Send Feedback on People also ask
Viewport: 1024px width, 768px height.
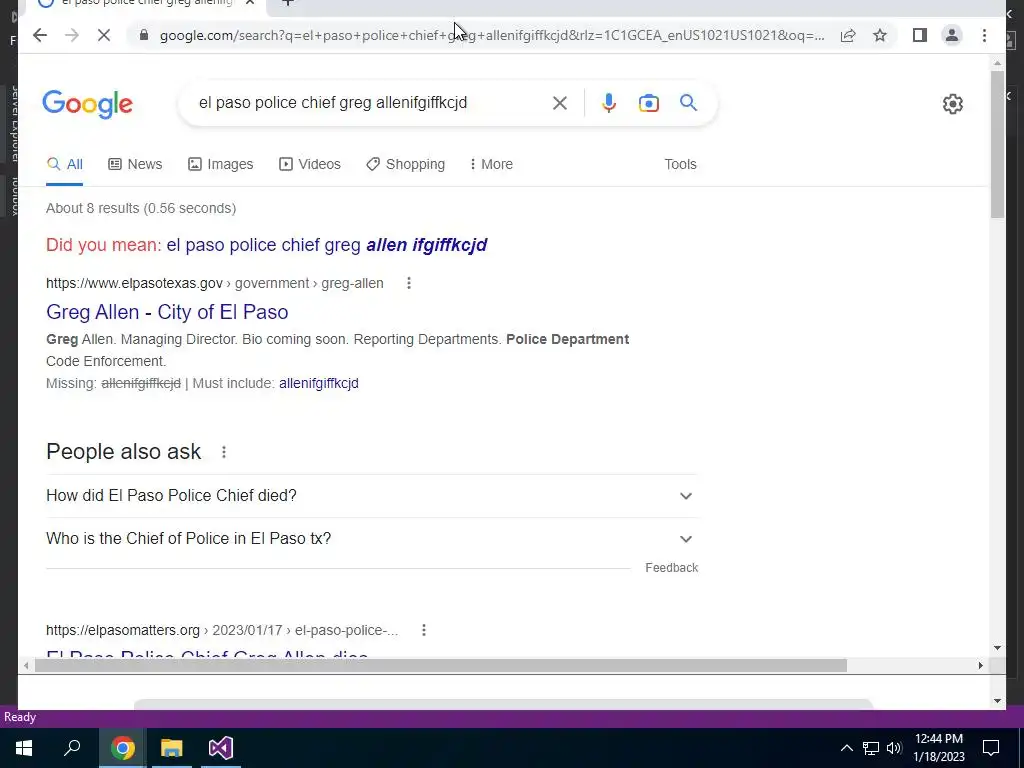(671, 568)
